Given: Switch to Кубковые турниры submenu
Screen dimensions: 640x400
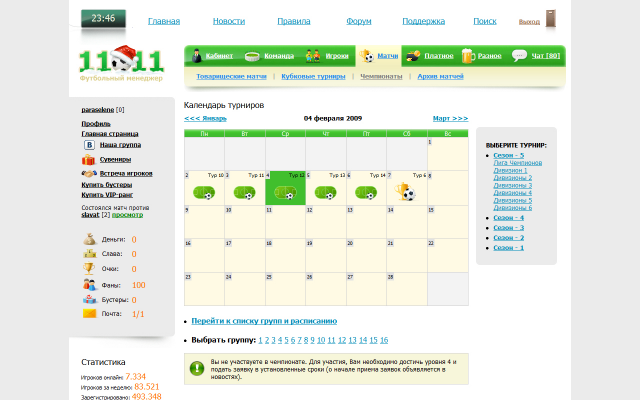Looking at the screenshot, I should [x=313, y=76].
